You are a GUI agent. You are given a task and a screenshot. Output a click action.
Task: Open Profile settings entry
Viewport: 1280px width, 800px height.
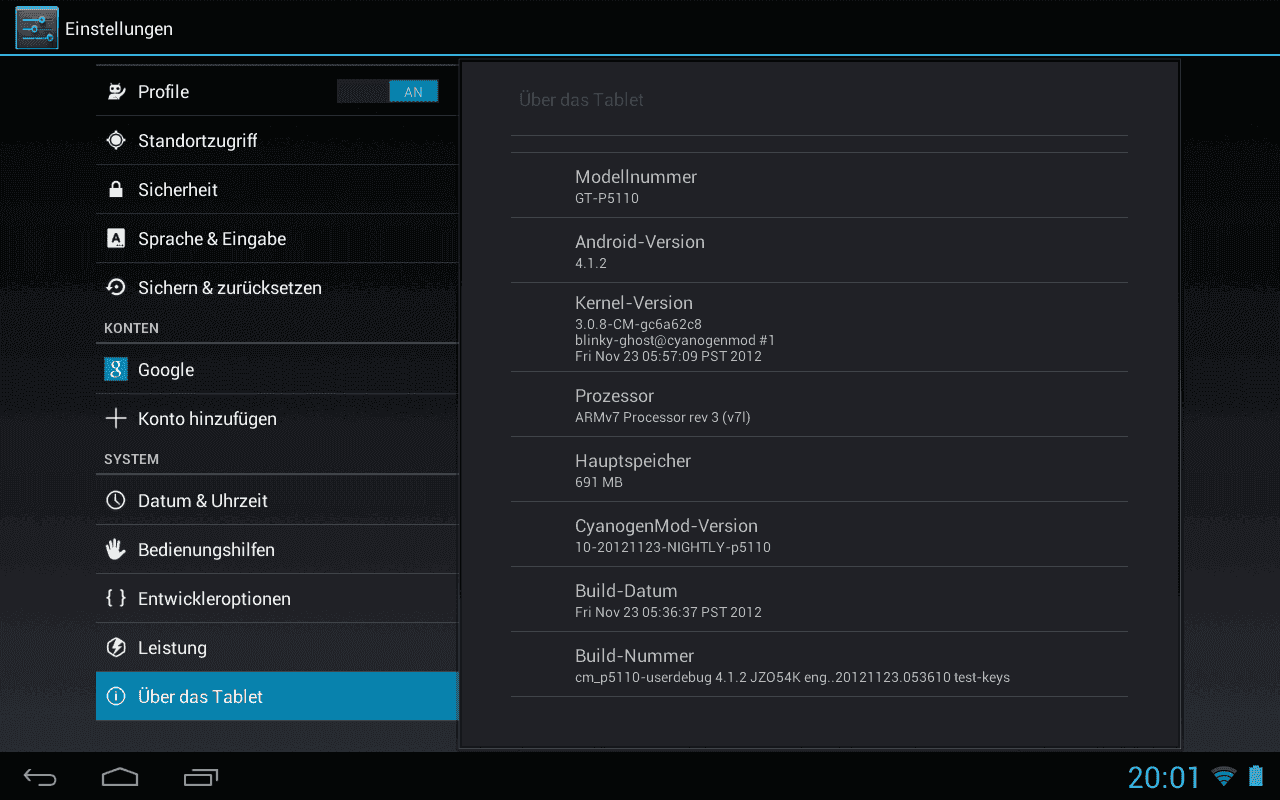click(x=277, y=92)
